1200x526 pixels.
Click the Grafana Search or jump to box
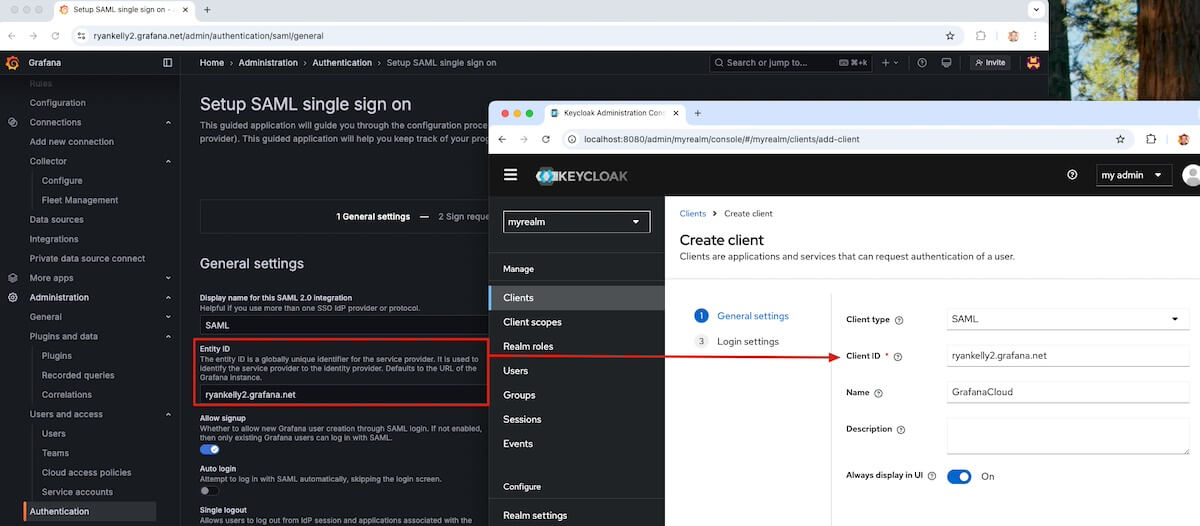tap(791, 62)
